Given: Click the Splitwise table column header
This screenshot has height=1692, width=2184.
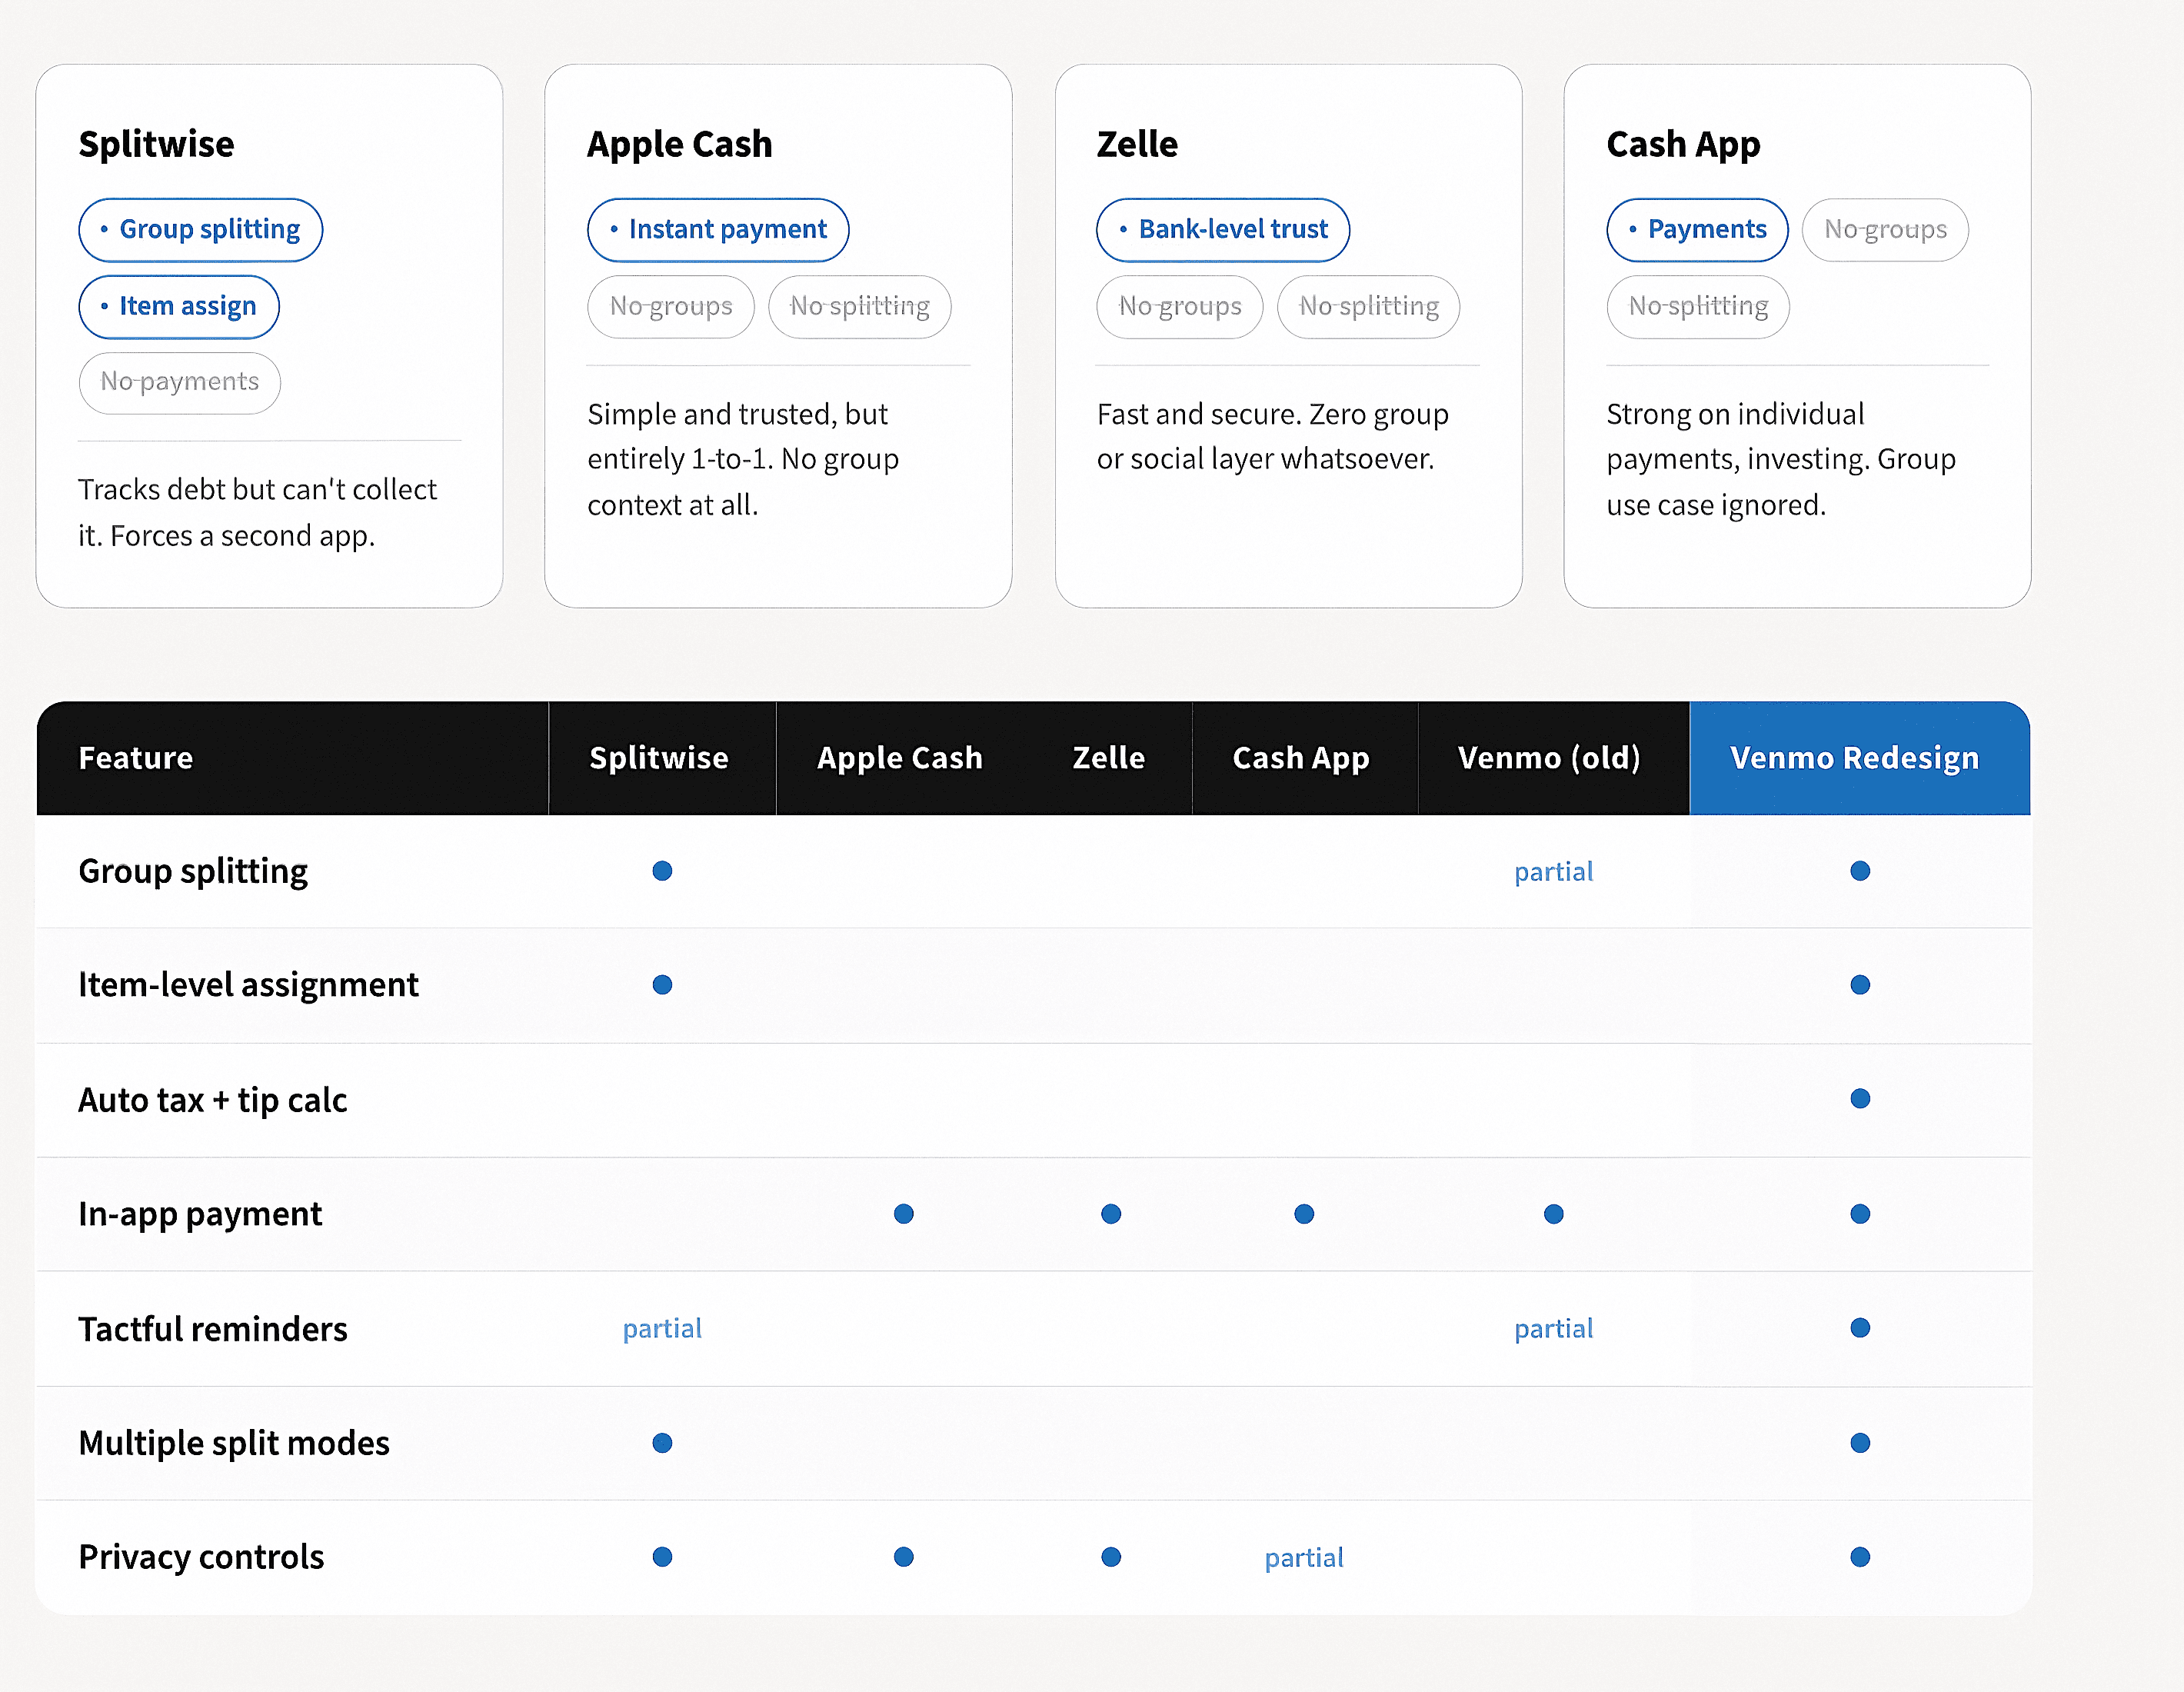Looking at the screenshot, I should (659, 758).
